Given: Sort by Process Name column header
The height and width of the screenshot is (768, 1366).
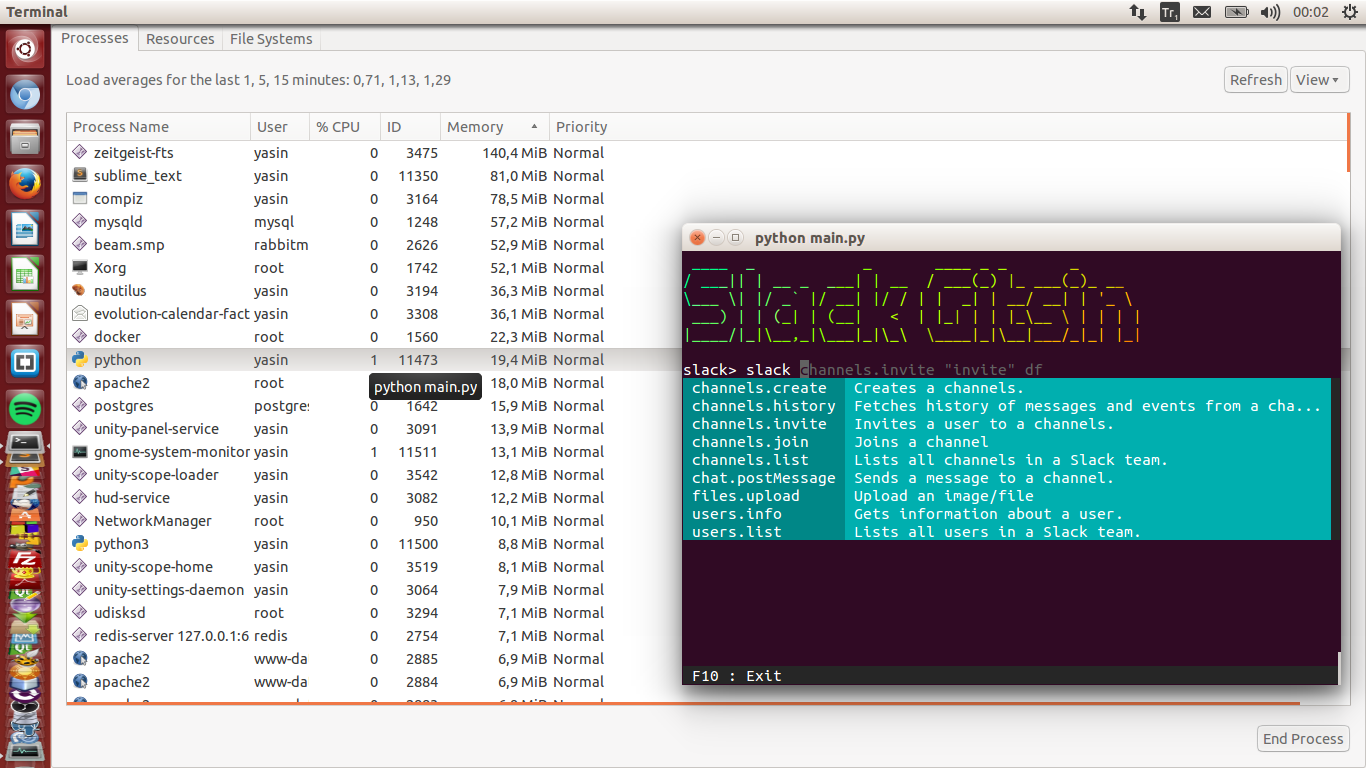Looking at the screenshot, I should pyautogui.click(x=159, y=127).
